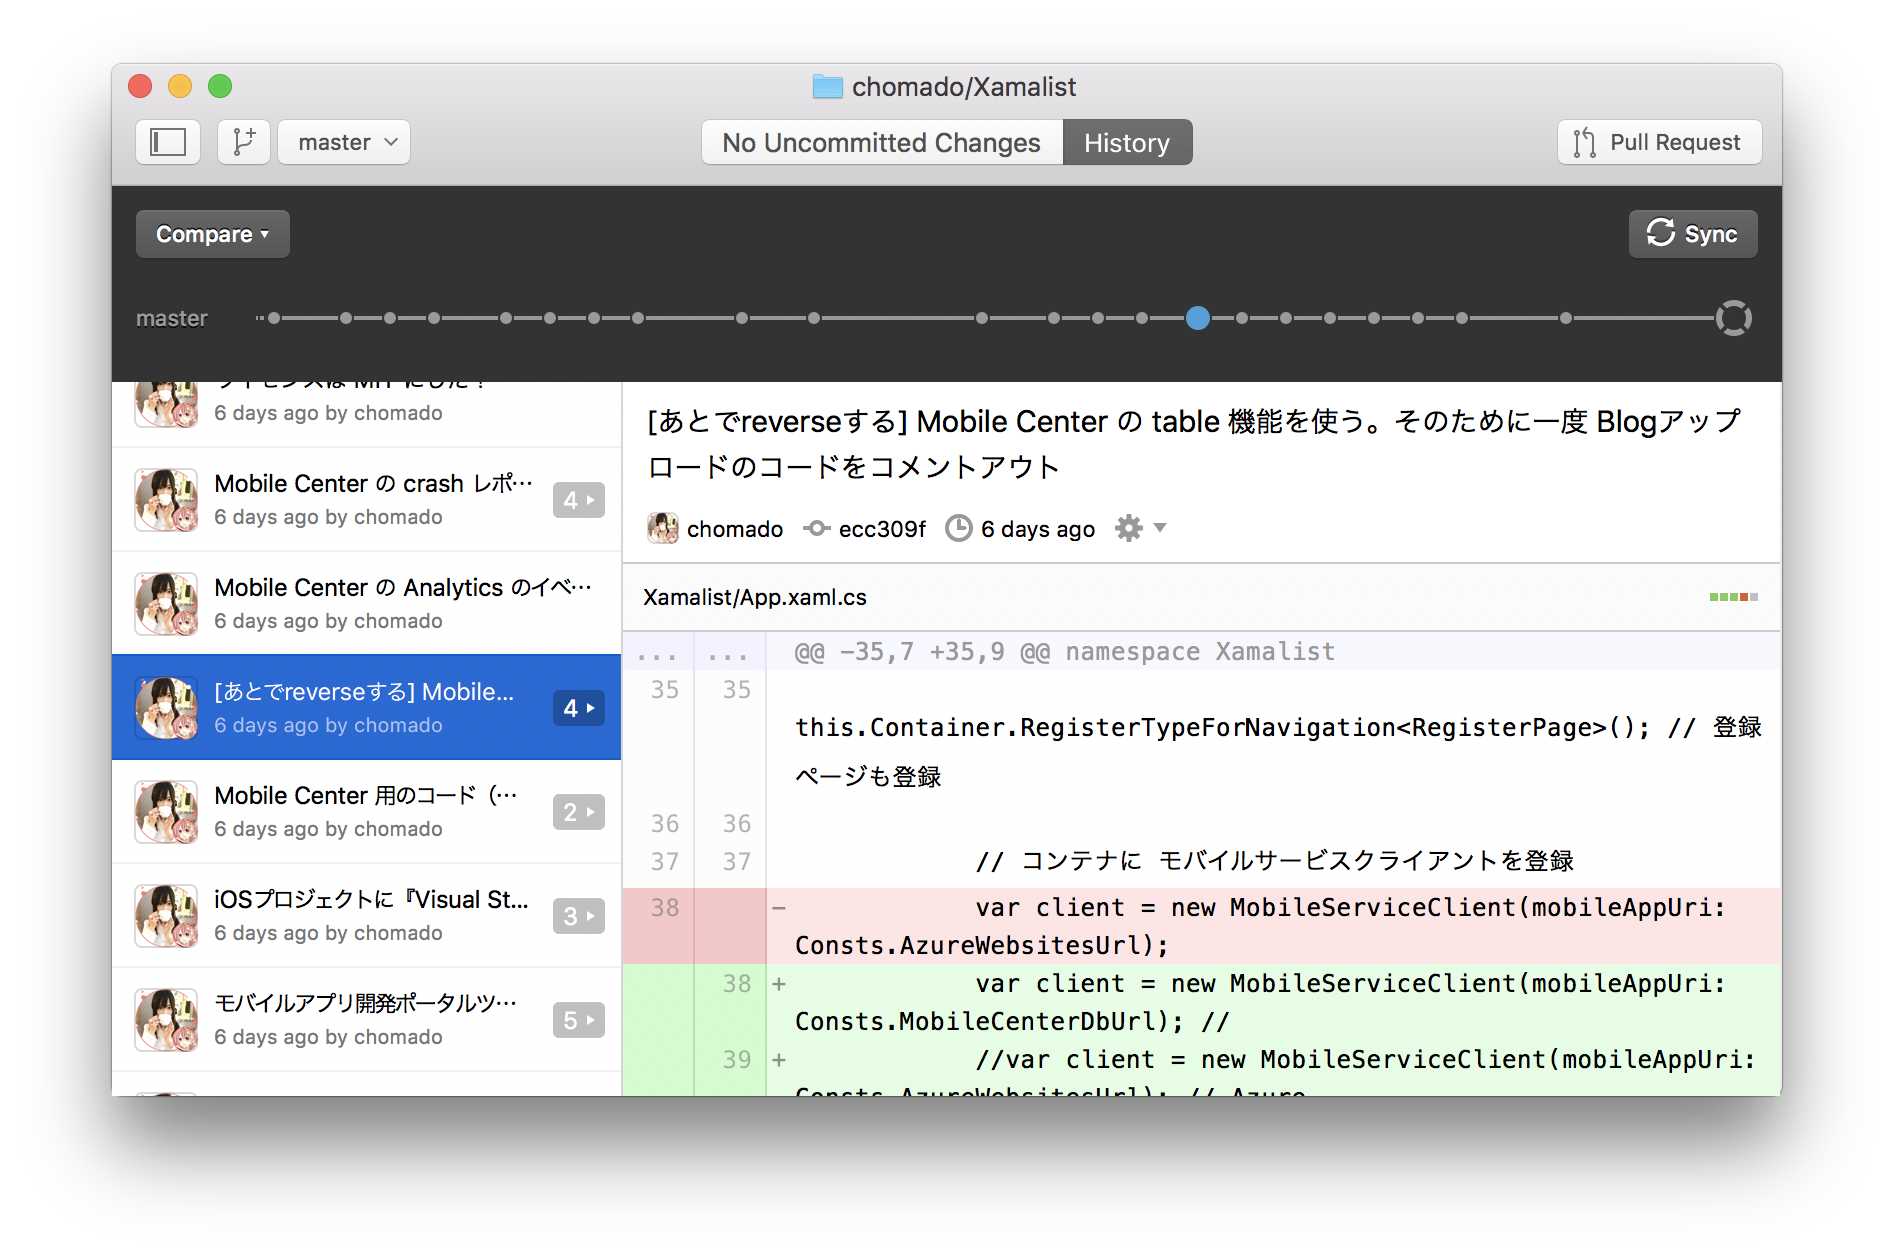Select commit 'iOSプロジェクトに『Visual St...'
The image size is (1894, 1256).
click(366, 915)
